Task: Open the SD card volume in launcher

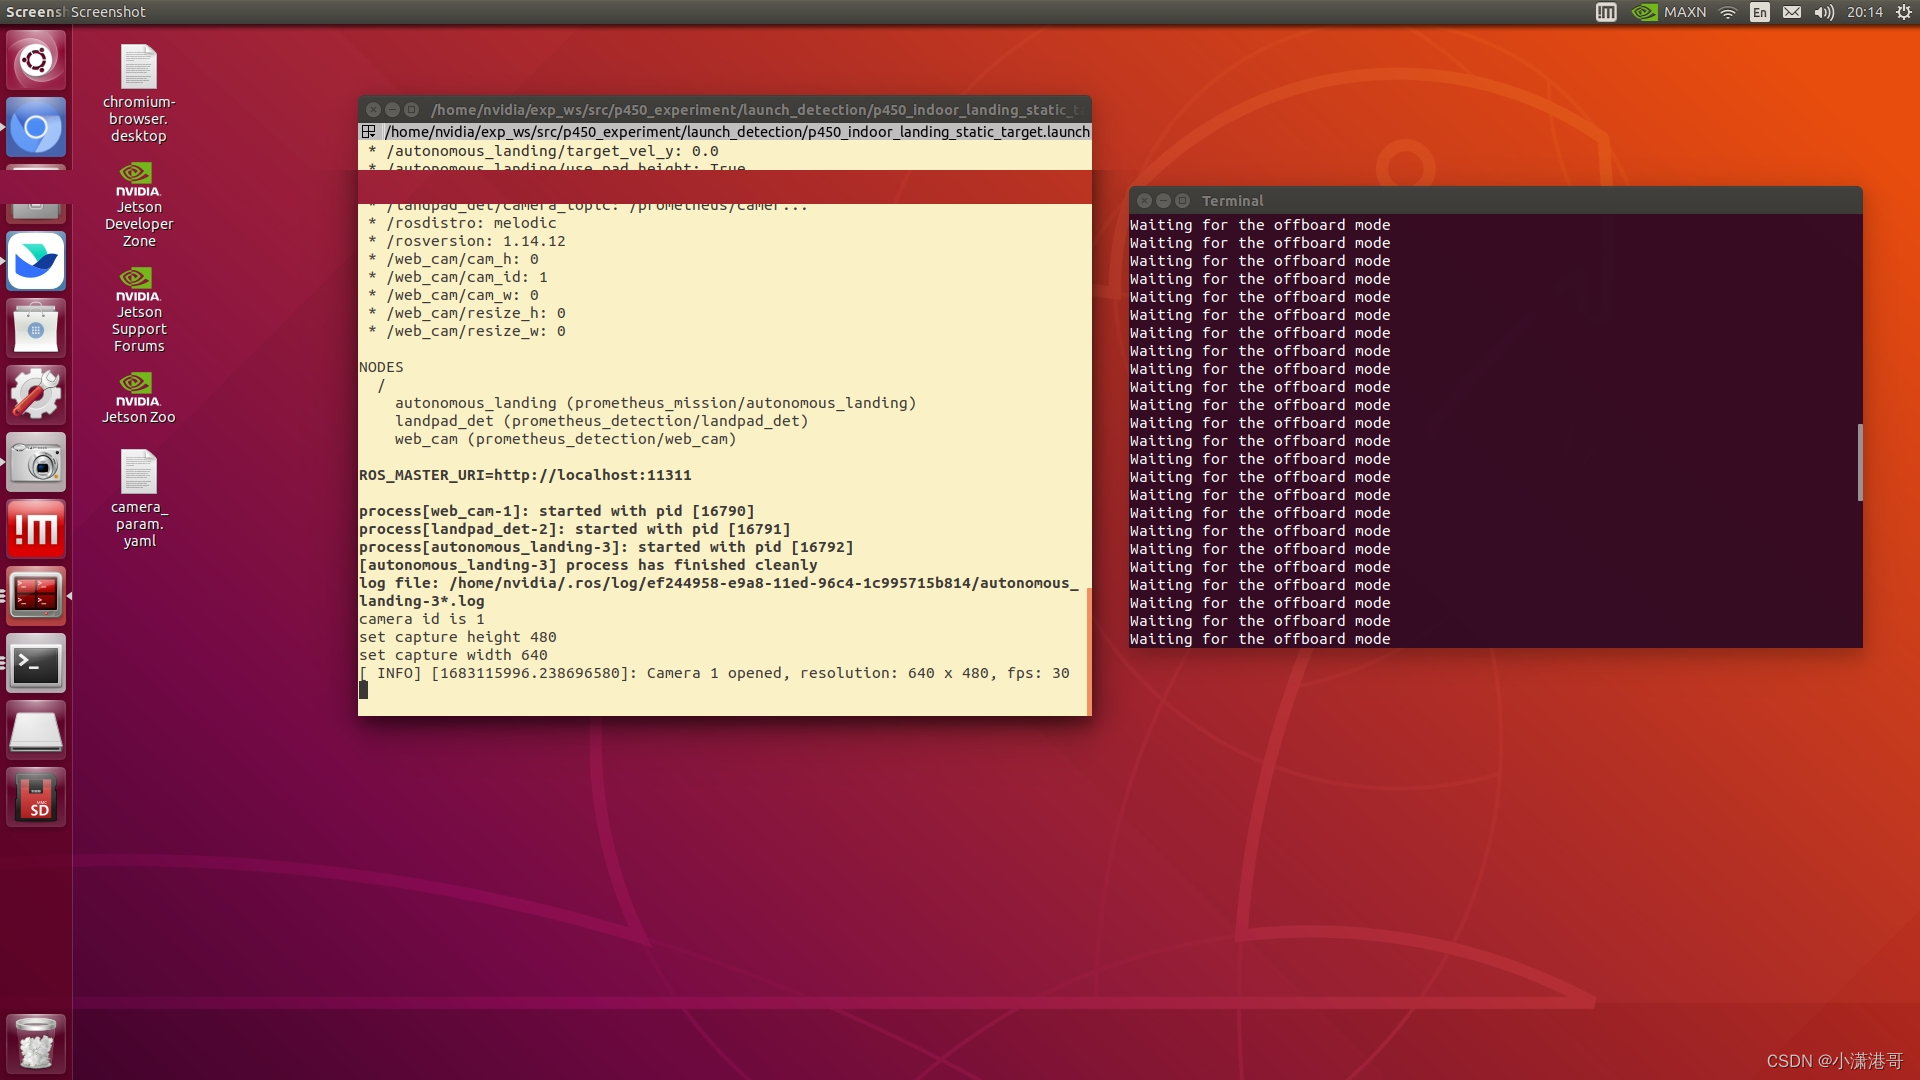Action: [36, 797]
